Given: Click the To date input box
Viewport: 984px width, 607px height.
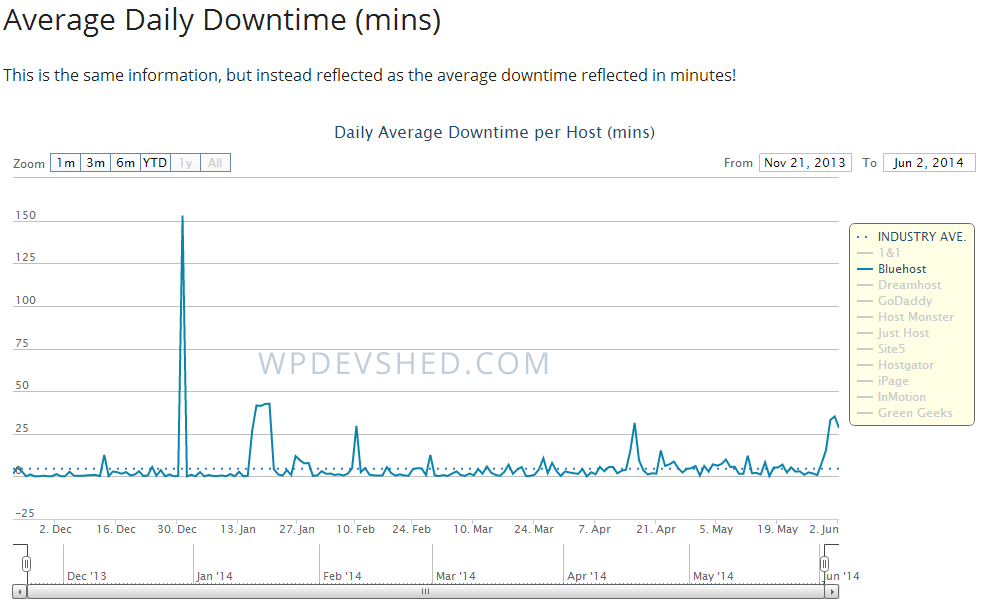Looking at the screenshot, I should point(928,163).
